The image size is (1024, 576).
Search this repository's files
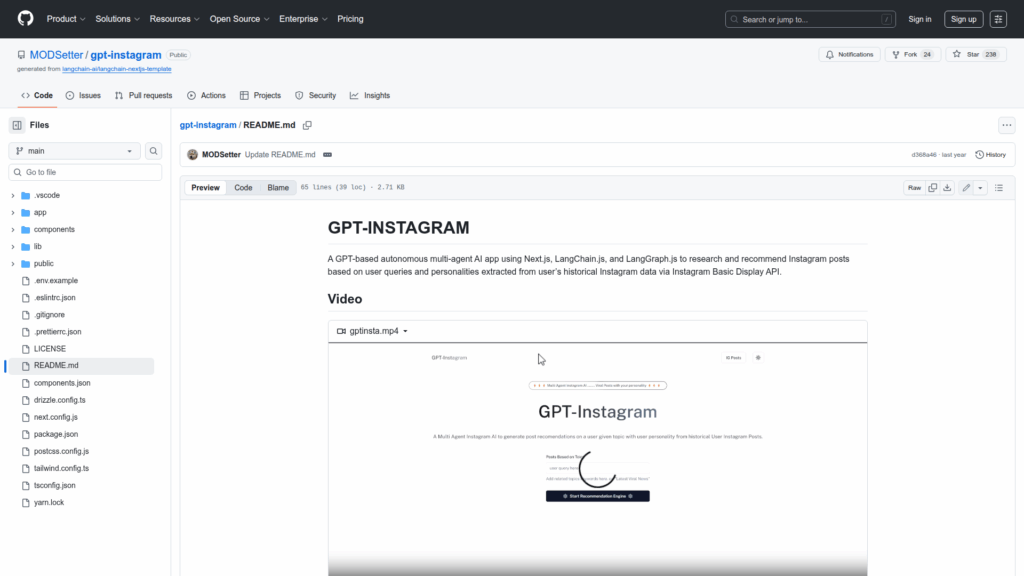pos(153,151)
